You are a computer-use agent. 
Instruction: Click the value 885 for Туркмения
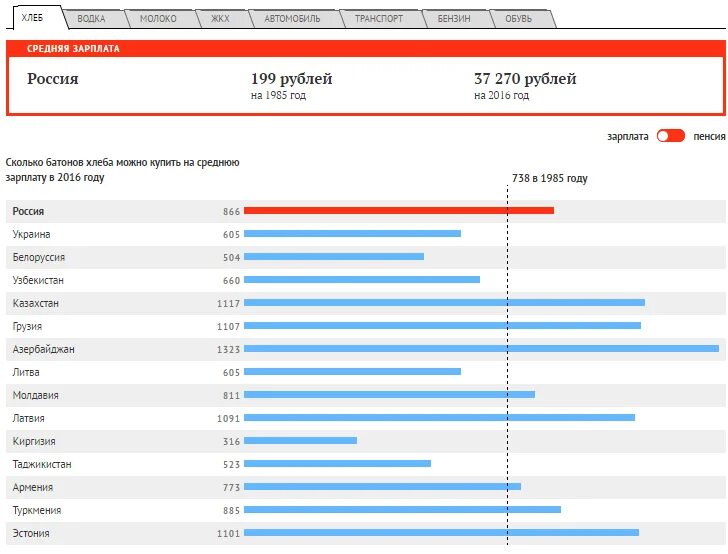click(231, 511)
